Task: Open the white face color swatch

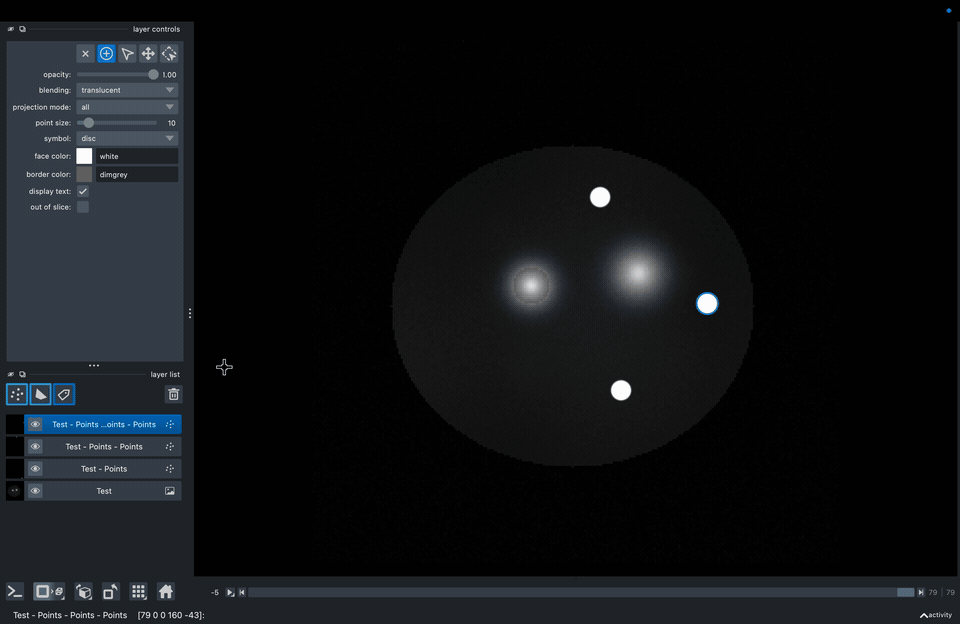Action: [x=84, y=156]
